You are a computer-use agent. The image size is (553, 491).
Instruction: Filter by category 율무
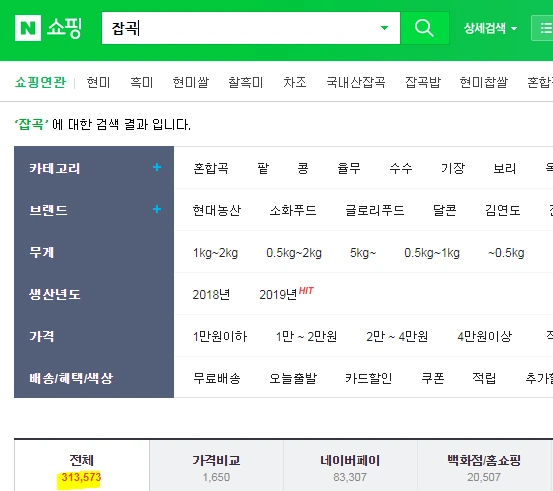pos(349,168)
